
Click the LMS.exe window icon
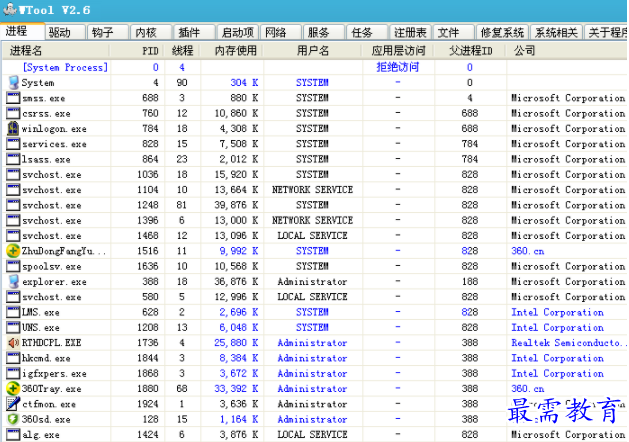[x=13, y=312]
